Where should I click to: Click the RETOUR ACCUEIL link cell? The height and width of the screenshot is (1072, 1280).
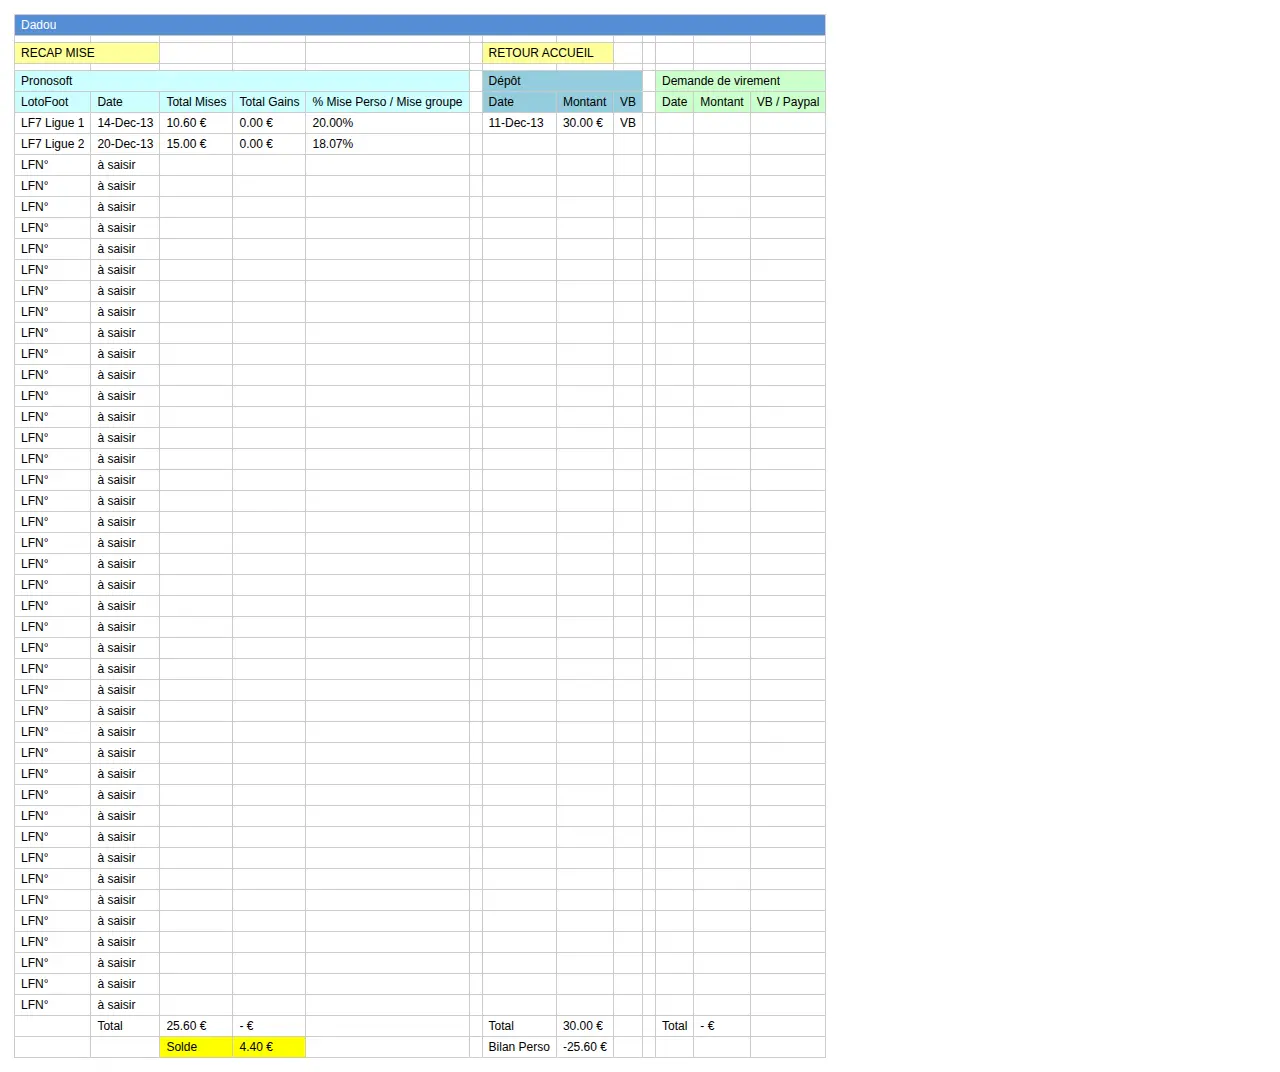click(x=547, y=53)
